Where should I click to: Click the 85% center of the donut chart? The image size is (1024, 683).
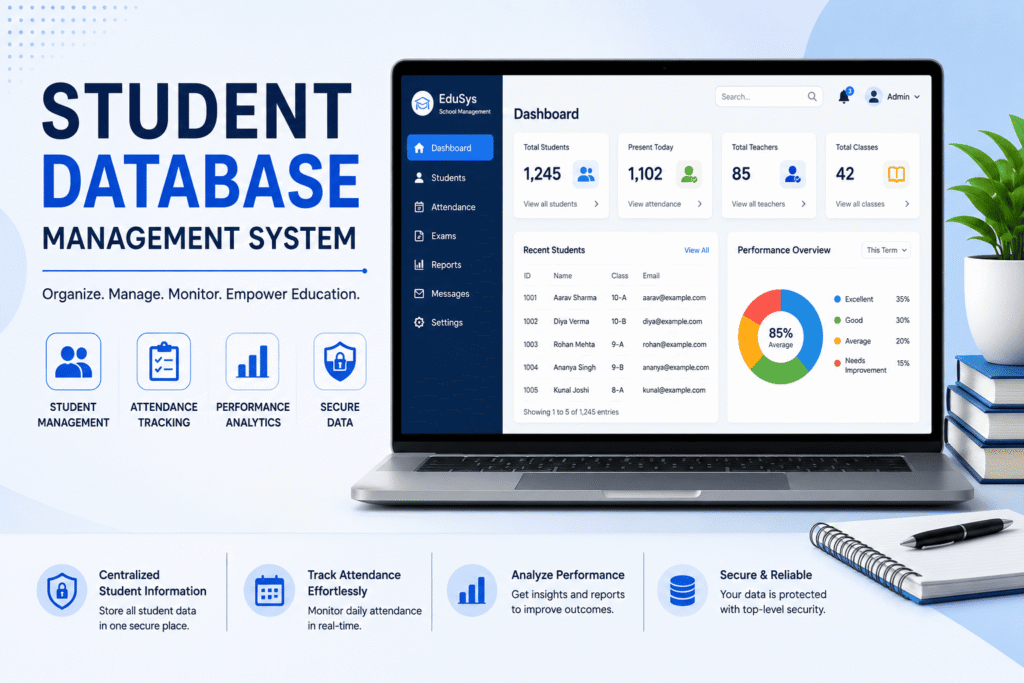[780, 336]
